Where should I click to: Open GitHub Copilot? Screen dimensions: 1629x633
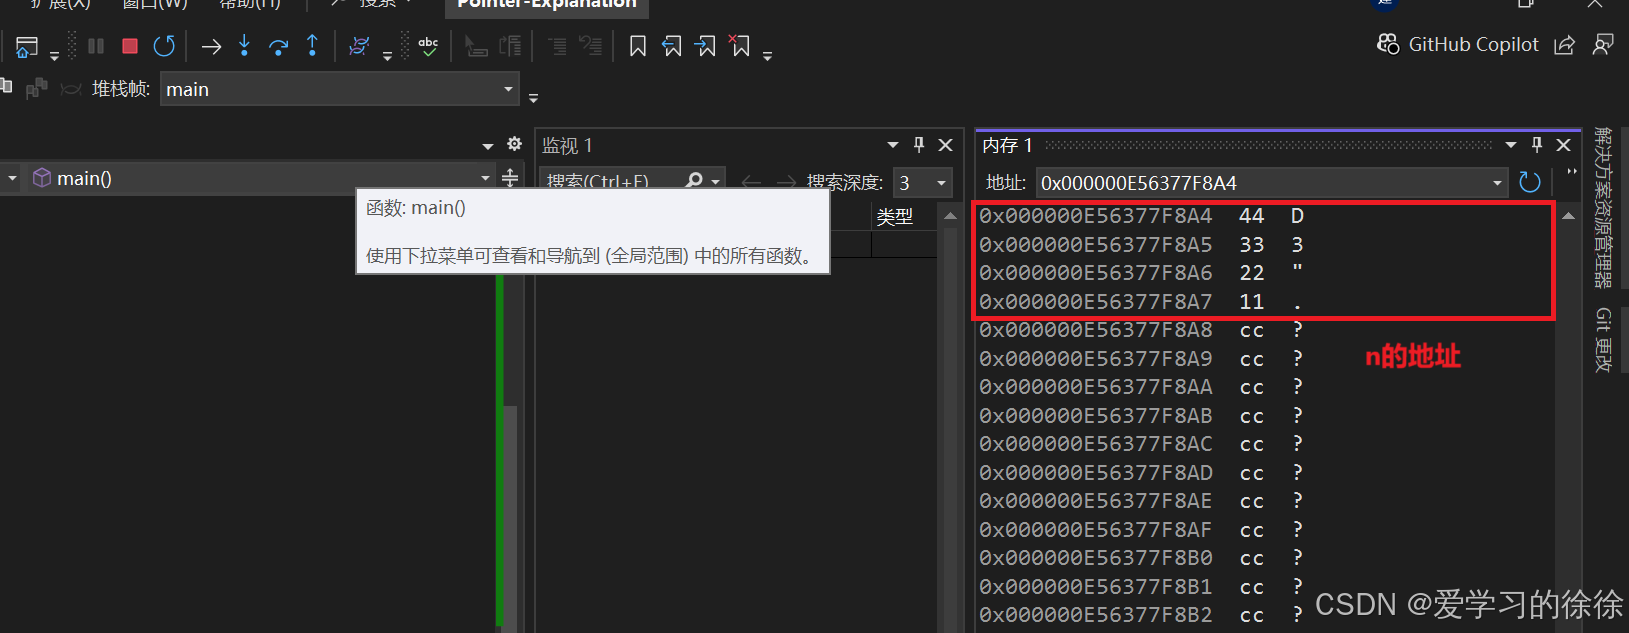(x=1458, y=44)
